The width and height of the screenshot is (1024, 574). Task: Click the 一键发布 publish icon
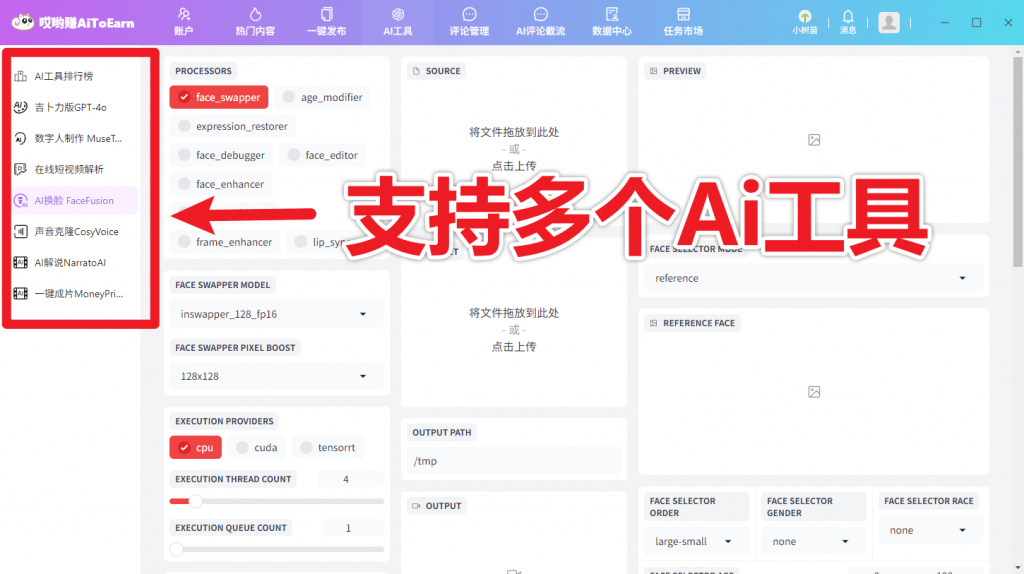[326, 15]
